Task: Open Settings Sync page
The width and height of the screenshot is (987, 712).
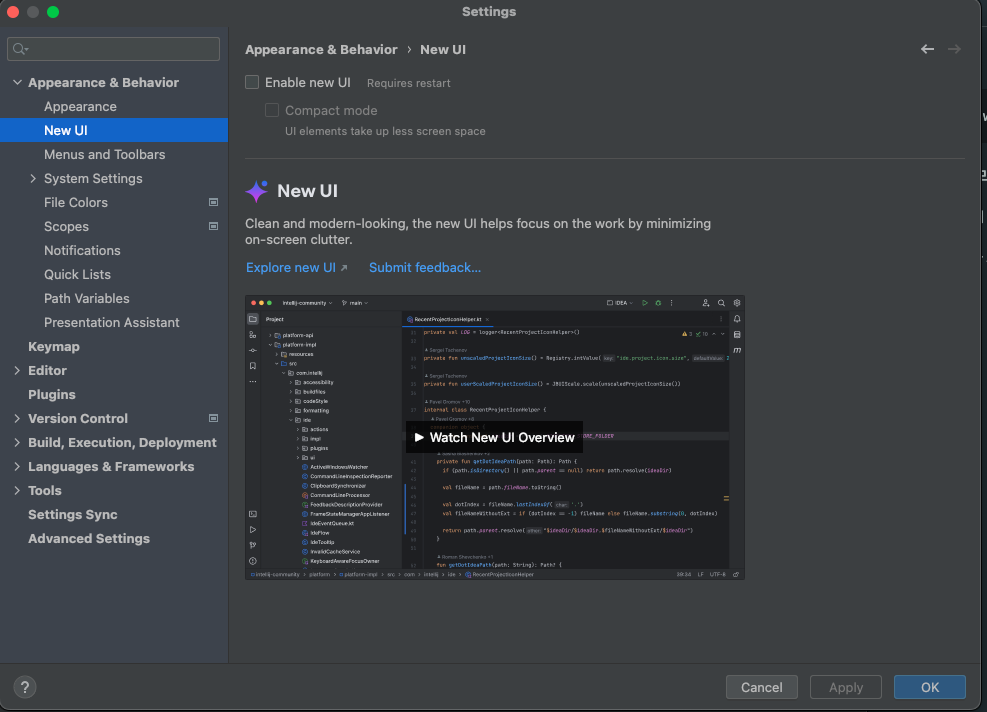Action: [72, 515]
